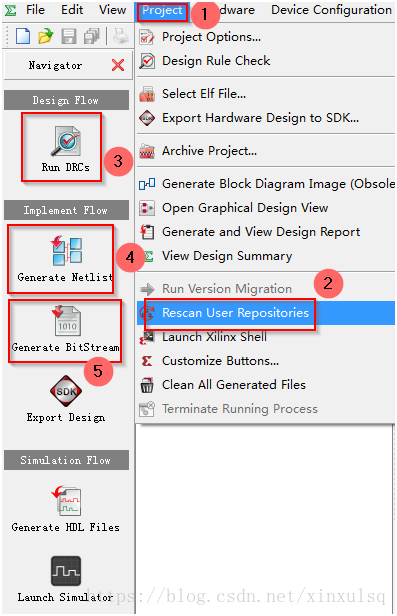Click the Save All toolbar icon
Screen dimensions: 397x616
click(92, 36)
